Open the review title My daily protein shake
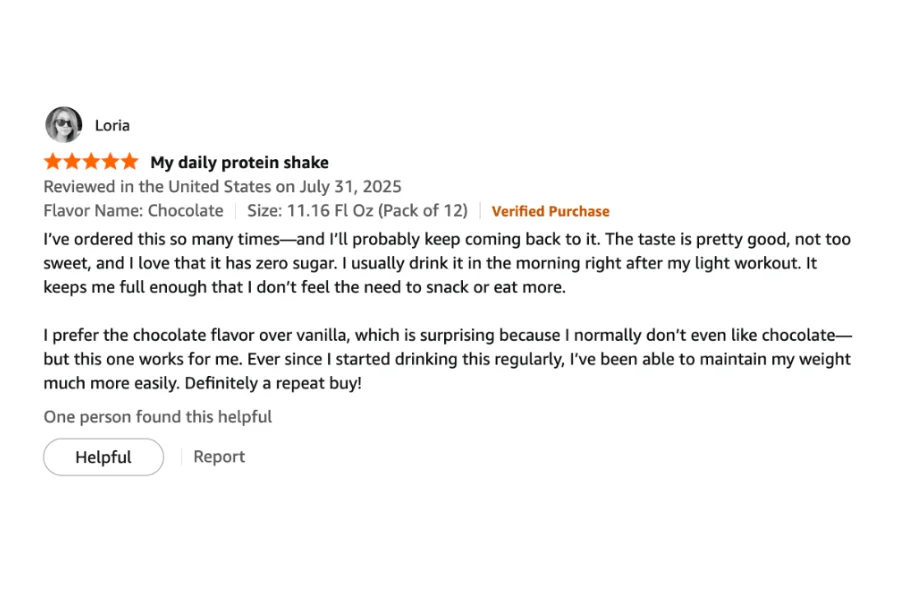This screenshot has width=920, height=600. point(240,161)
